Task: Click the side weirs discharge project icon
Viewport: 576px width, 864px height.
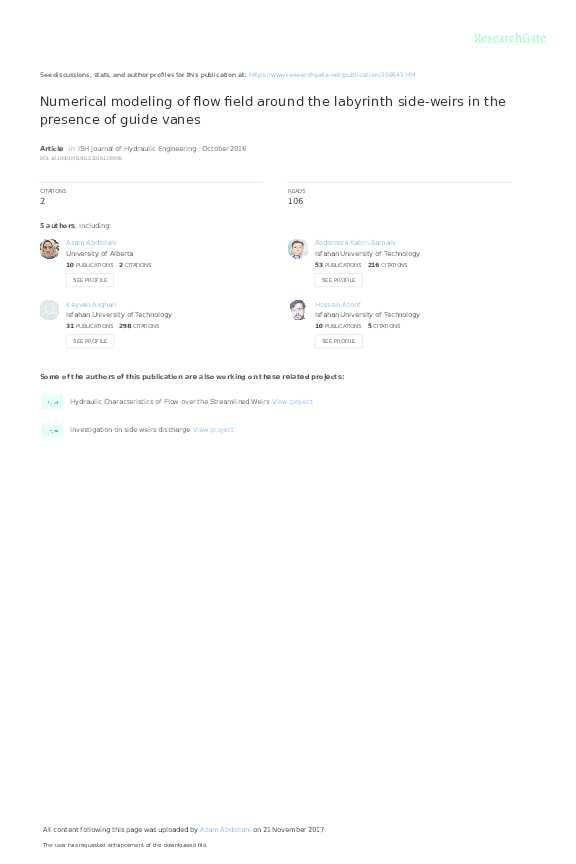Action: tap(52, 429)
